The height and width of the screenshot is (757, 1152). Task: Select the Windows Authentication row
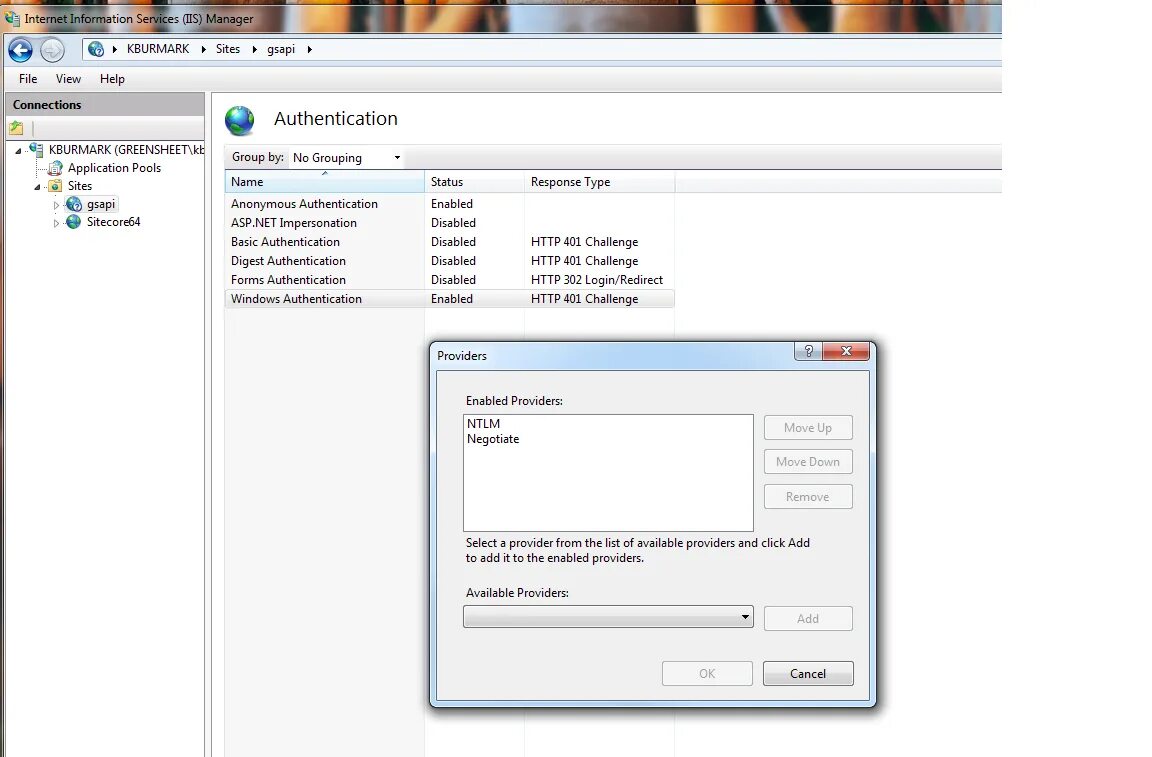(449, 299)
